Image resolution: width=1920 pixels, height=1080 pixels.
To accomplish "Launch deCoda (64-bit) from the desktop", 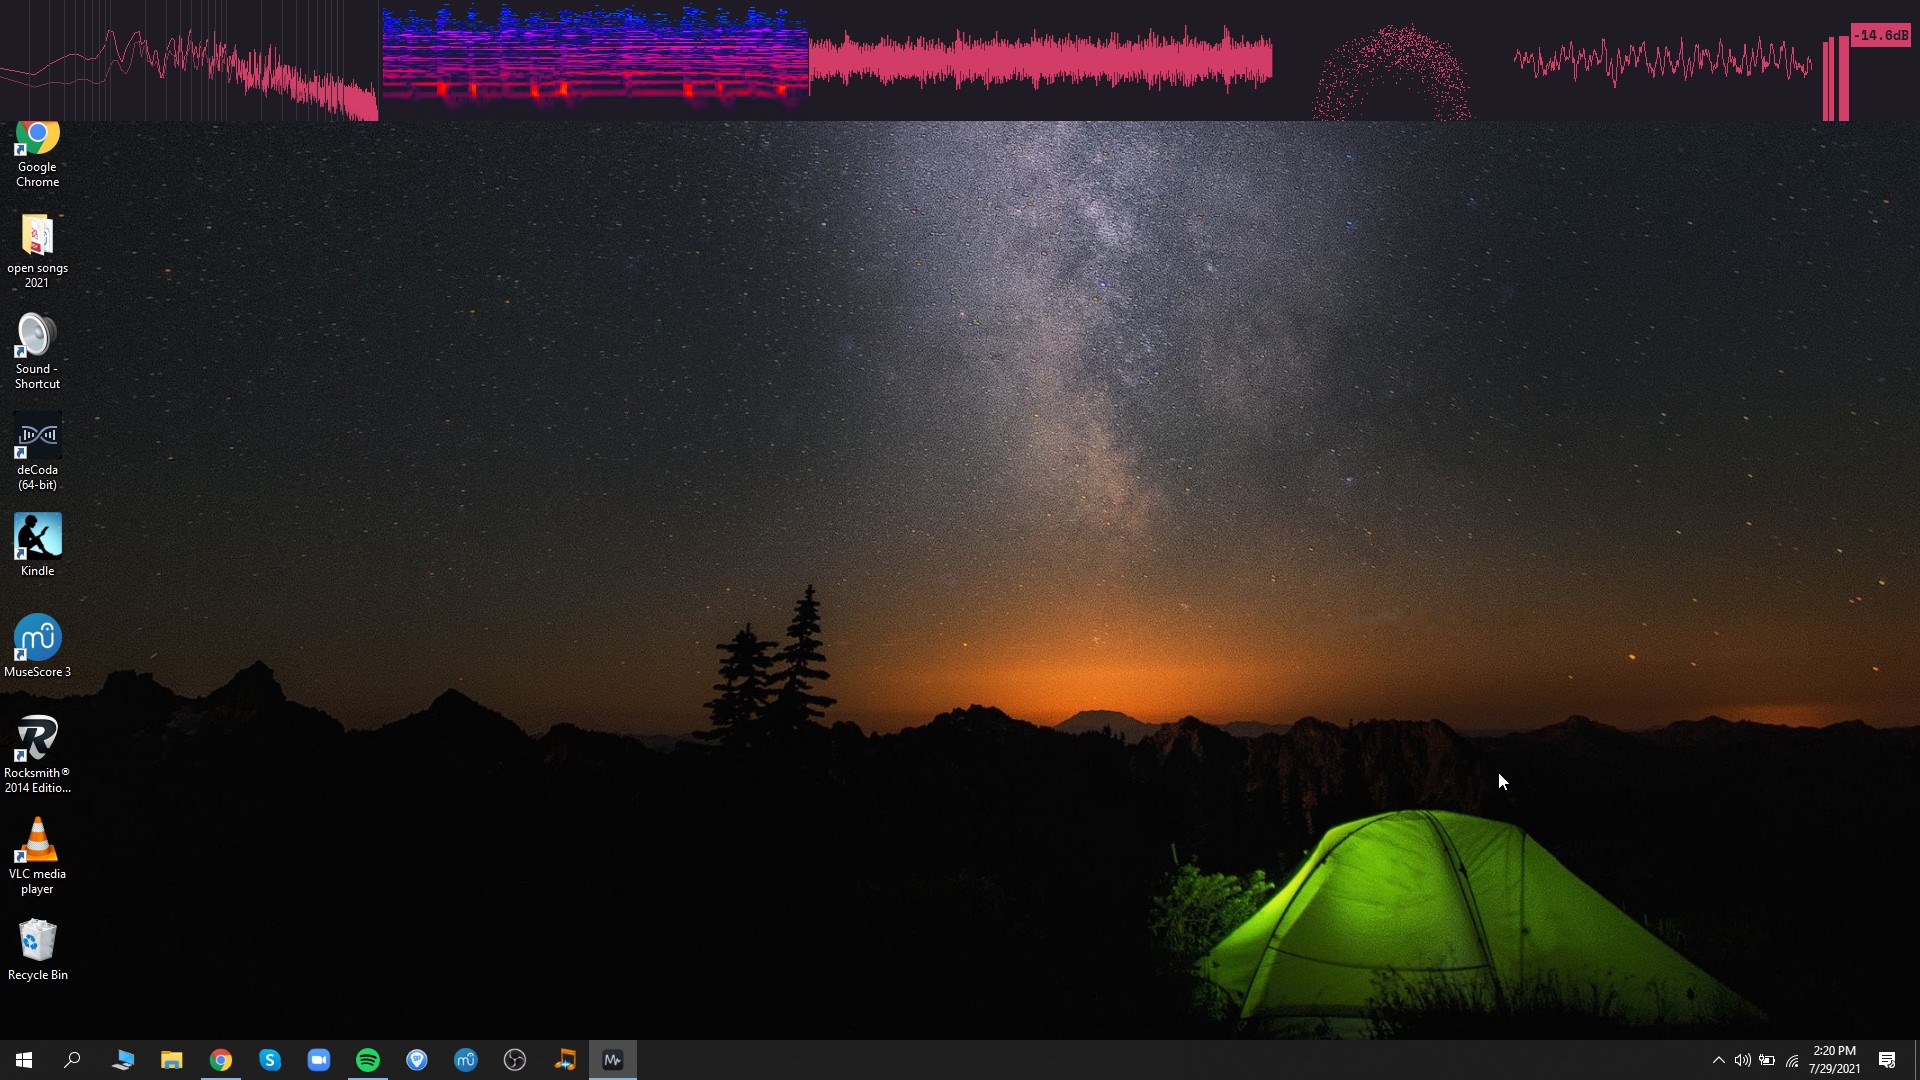I will pyautogui.click(x=37, y=452).
